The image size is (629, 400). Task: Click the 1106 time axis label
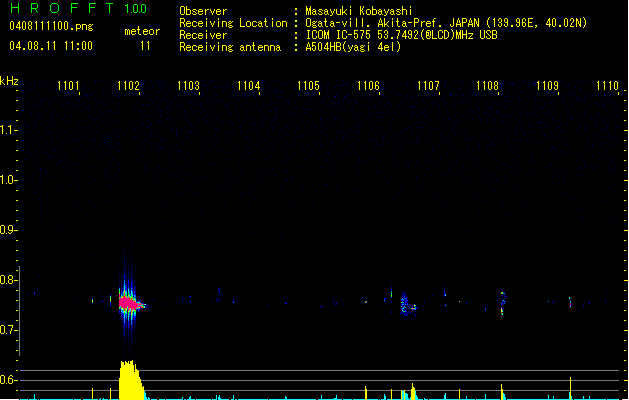[368, 85]
